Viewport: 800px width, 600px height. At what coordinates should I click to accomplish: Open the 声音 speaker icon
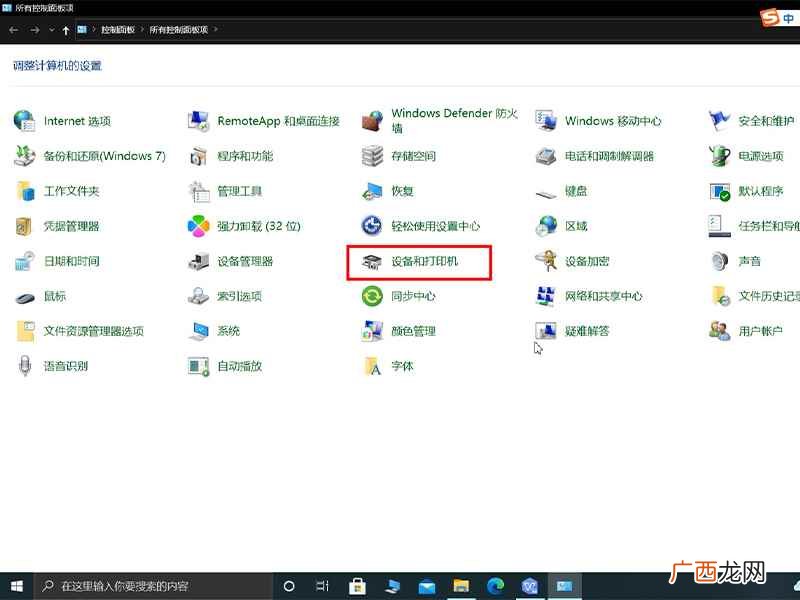719,261
